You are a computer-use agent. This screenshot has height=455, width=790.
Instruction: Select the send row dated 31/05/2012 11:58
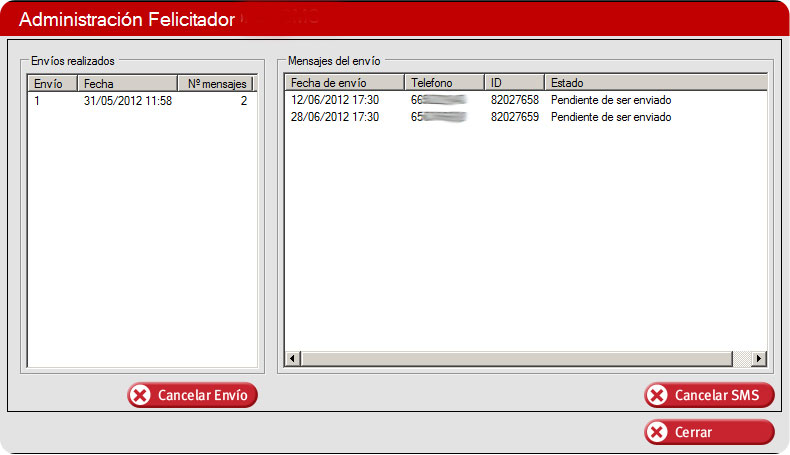(x=127, y=101)
